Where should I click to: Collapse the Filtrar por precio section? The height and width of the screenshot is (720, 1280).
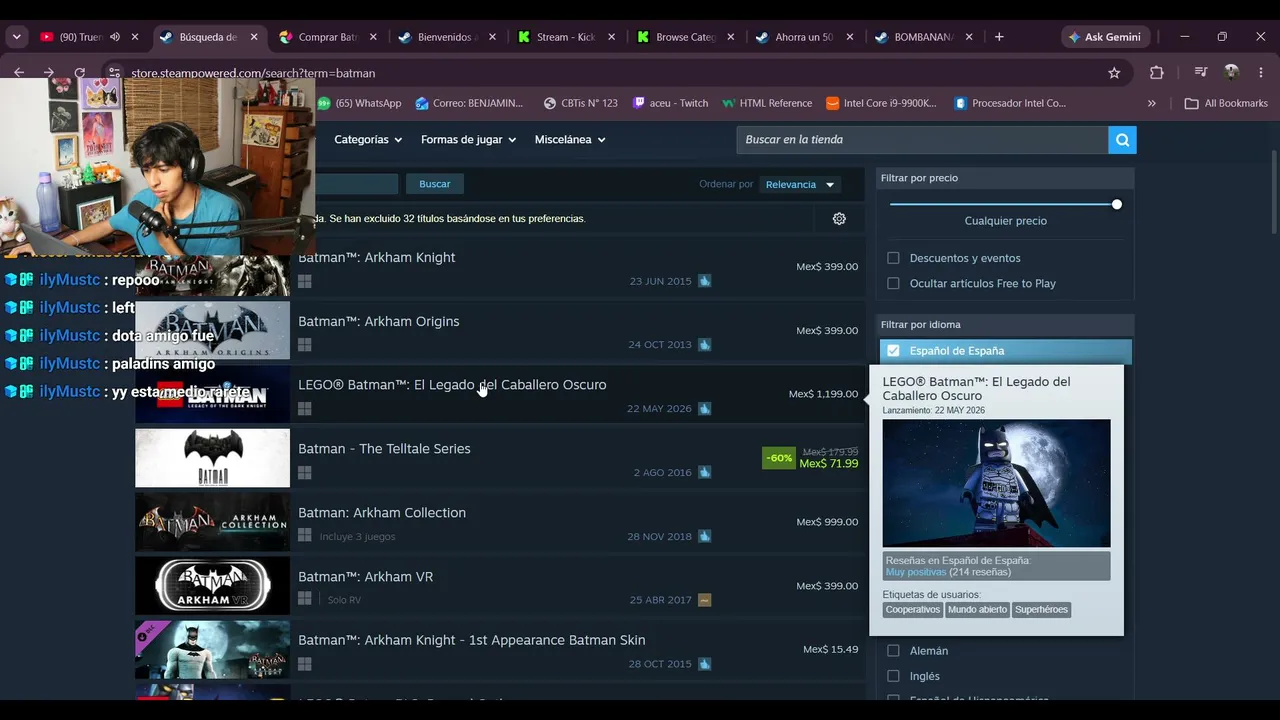click(1005, 178)
